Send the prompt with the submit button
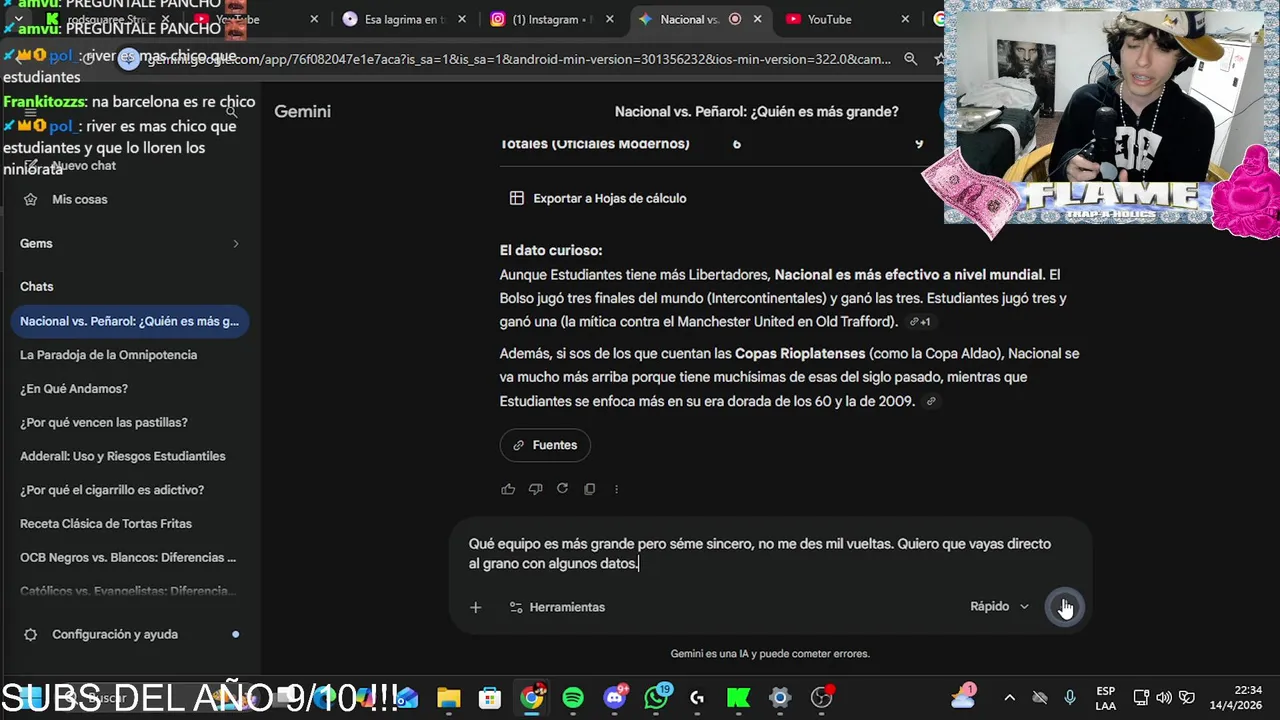This screenshot has width=1280, height=720. point(1064,607)
